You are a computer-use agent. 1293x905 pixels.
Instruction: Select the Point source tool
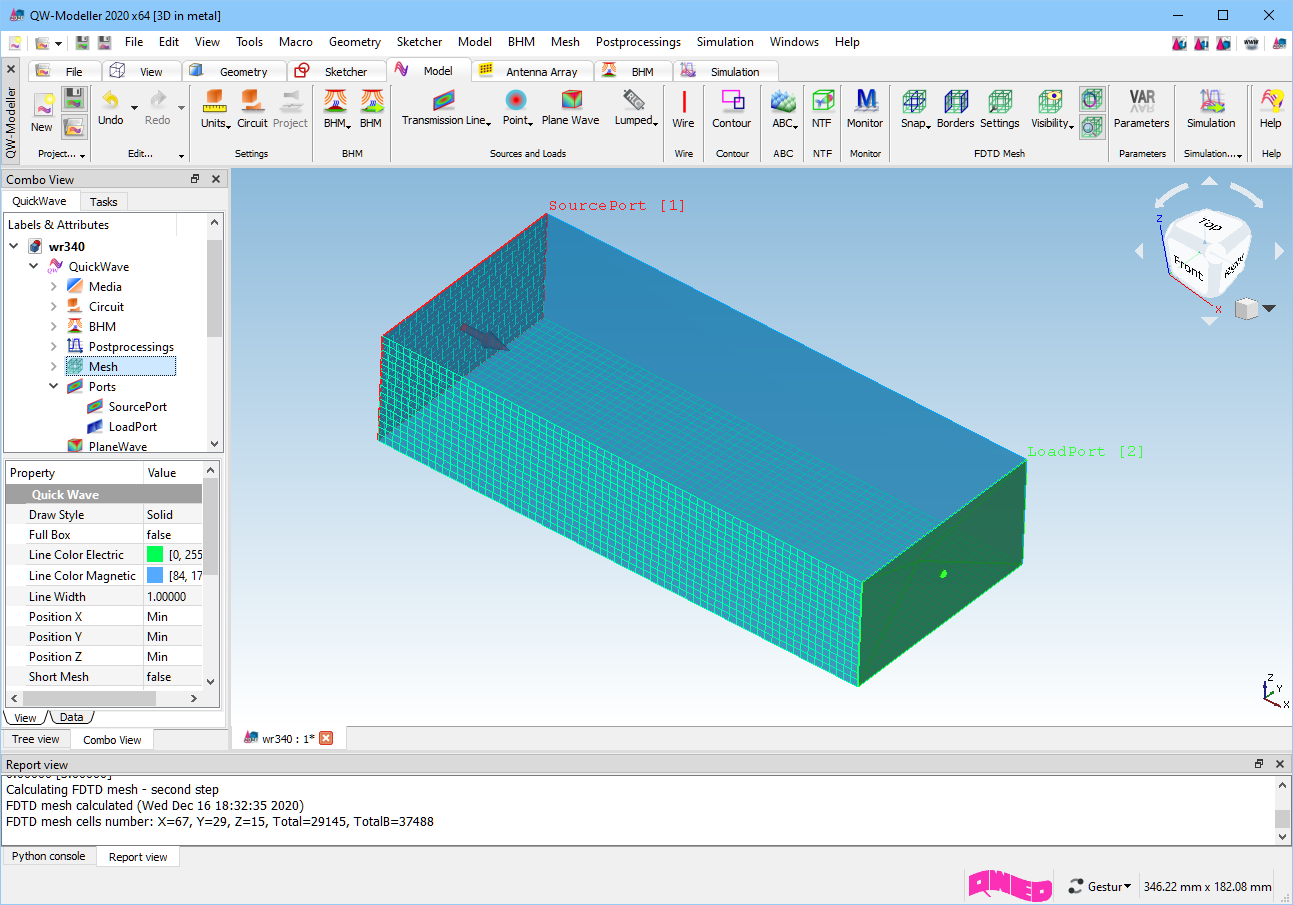coord(515,108)
